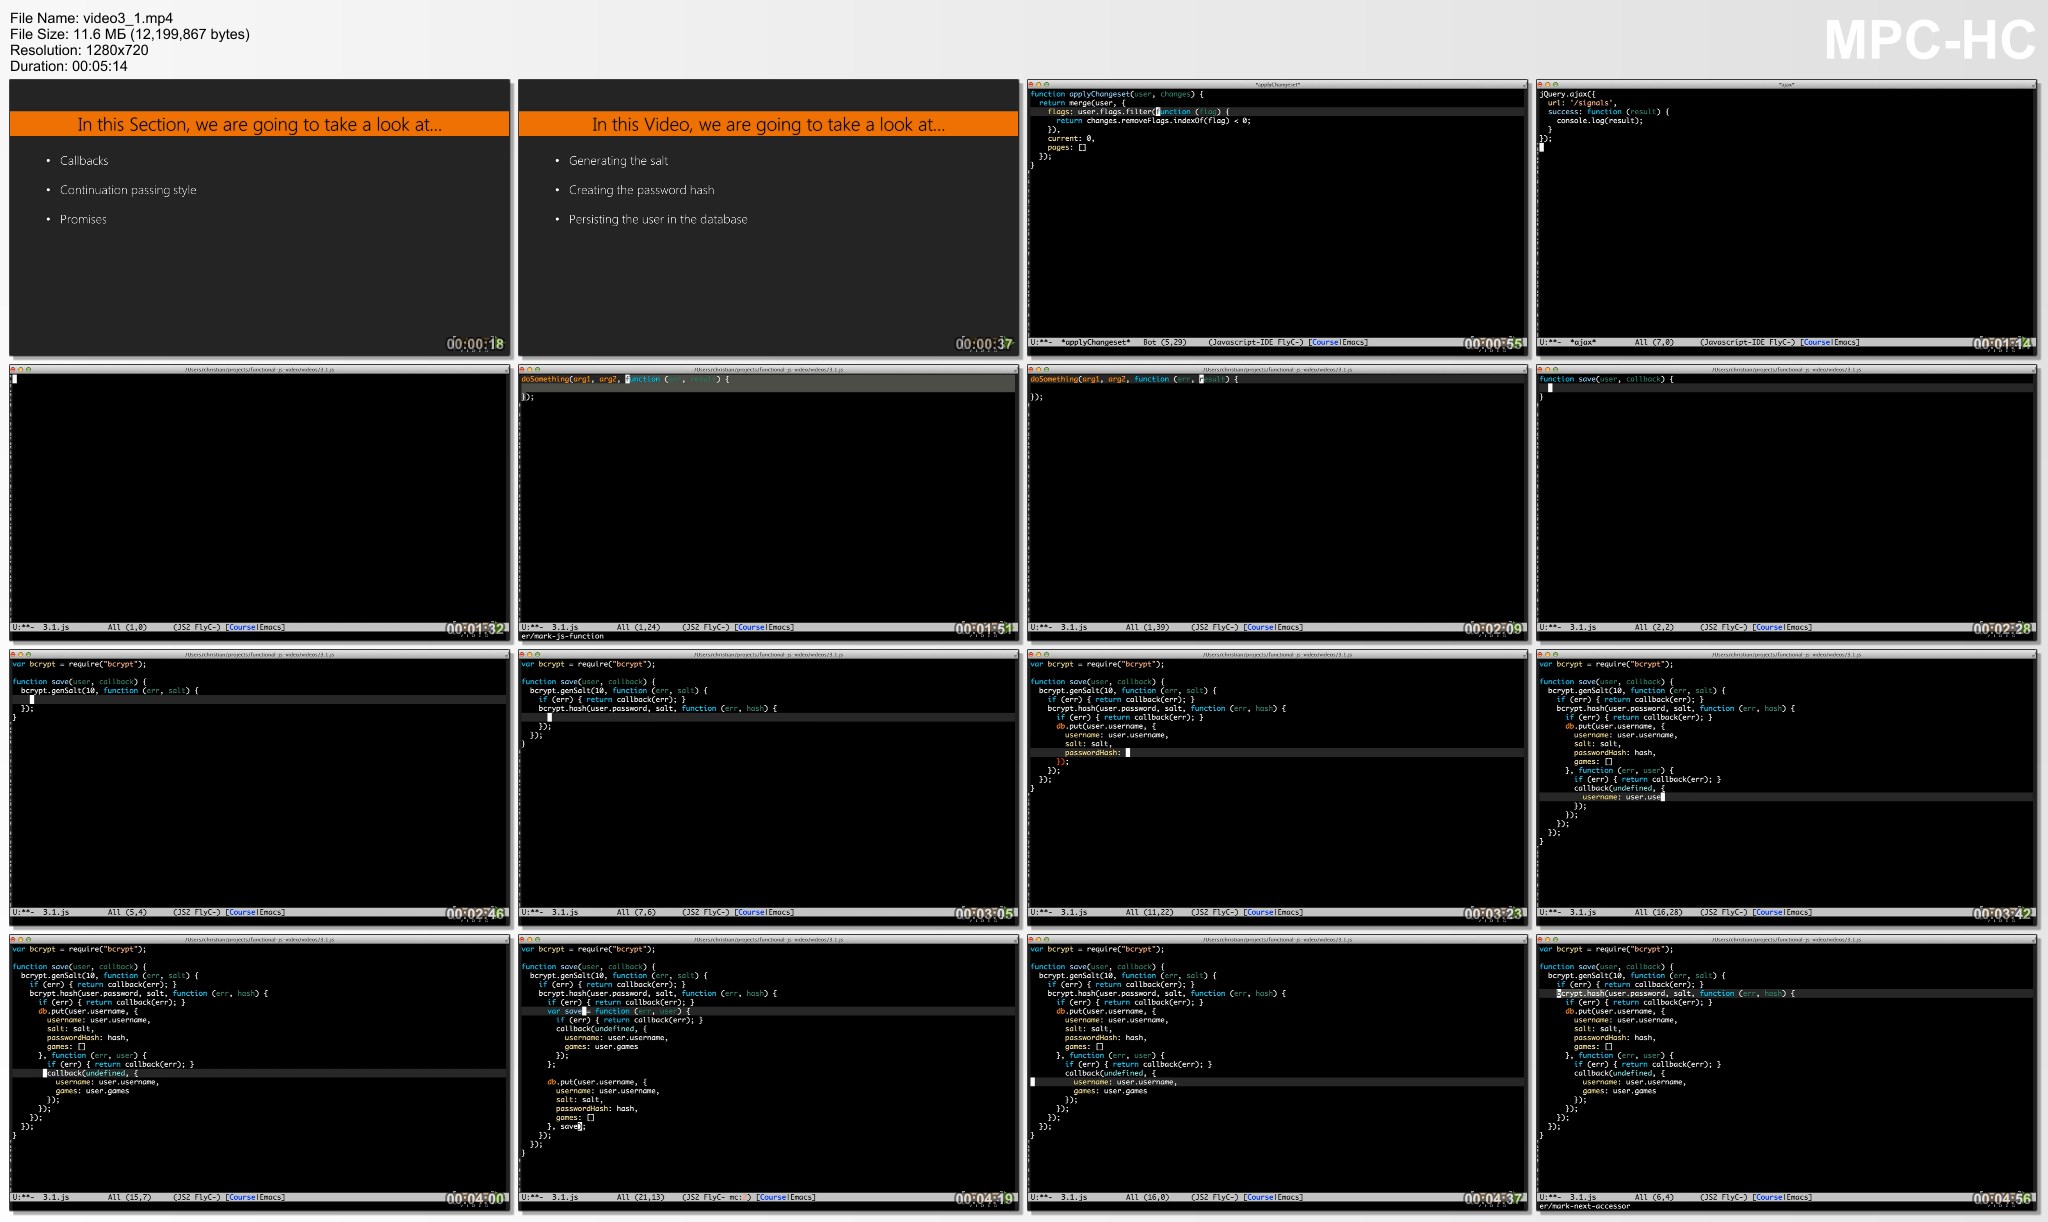Screen dimensions: 2048x1222
Task: Click the 'In this Section' orange heading
Action: pos(260,124)
